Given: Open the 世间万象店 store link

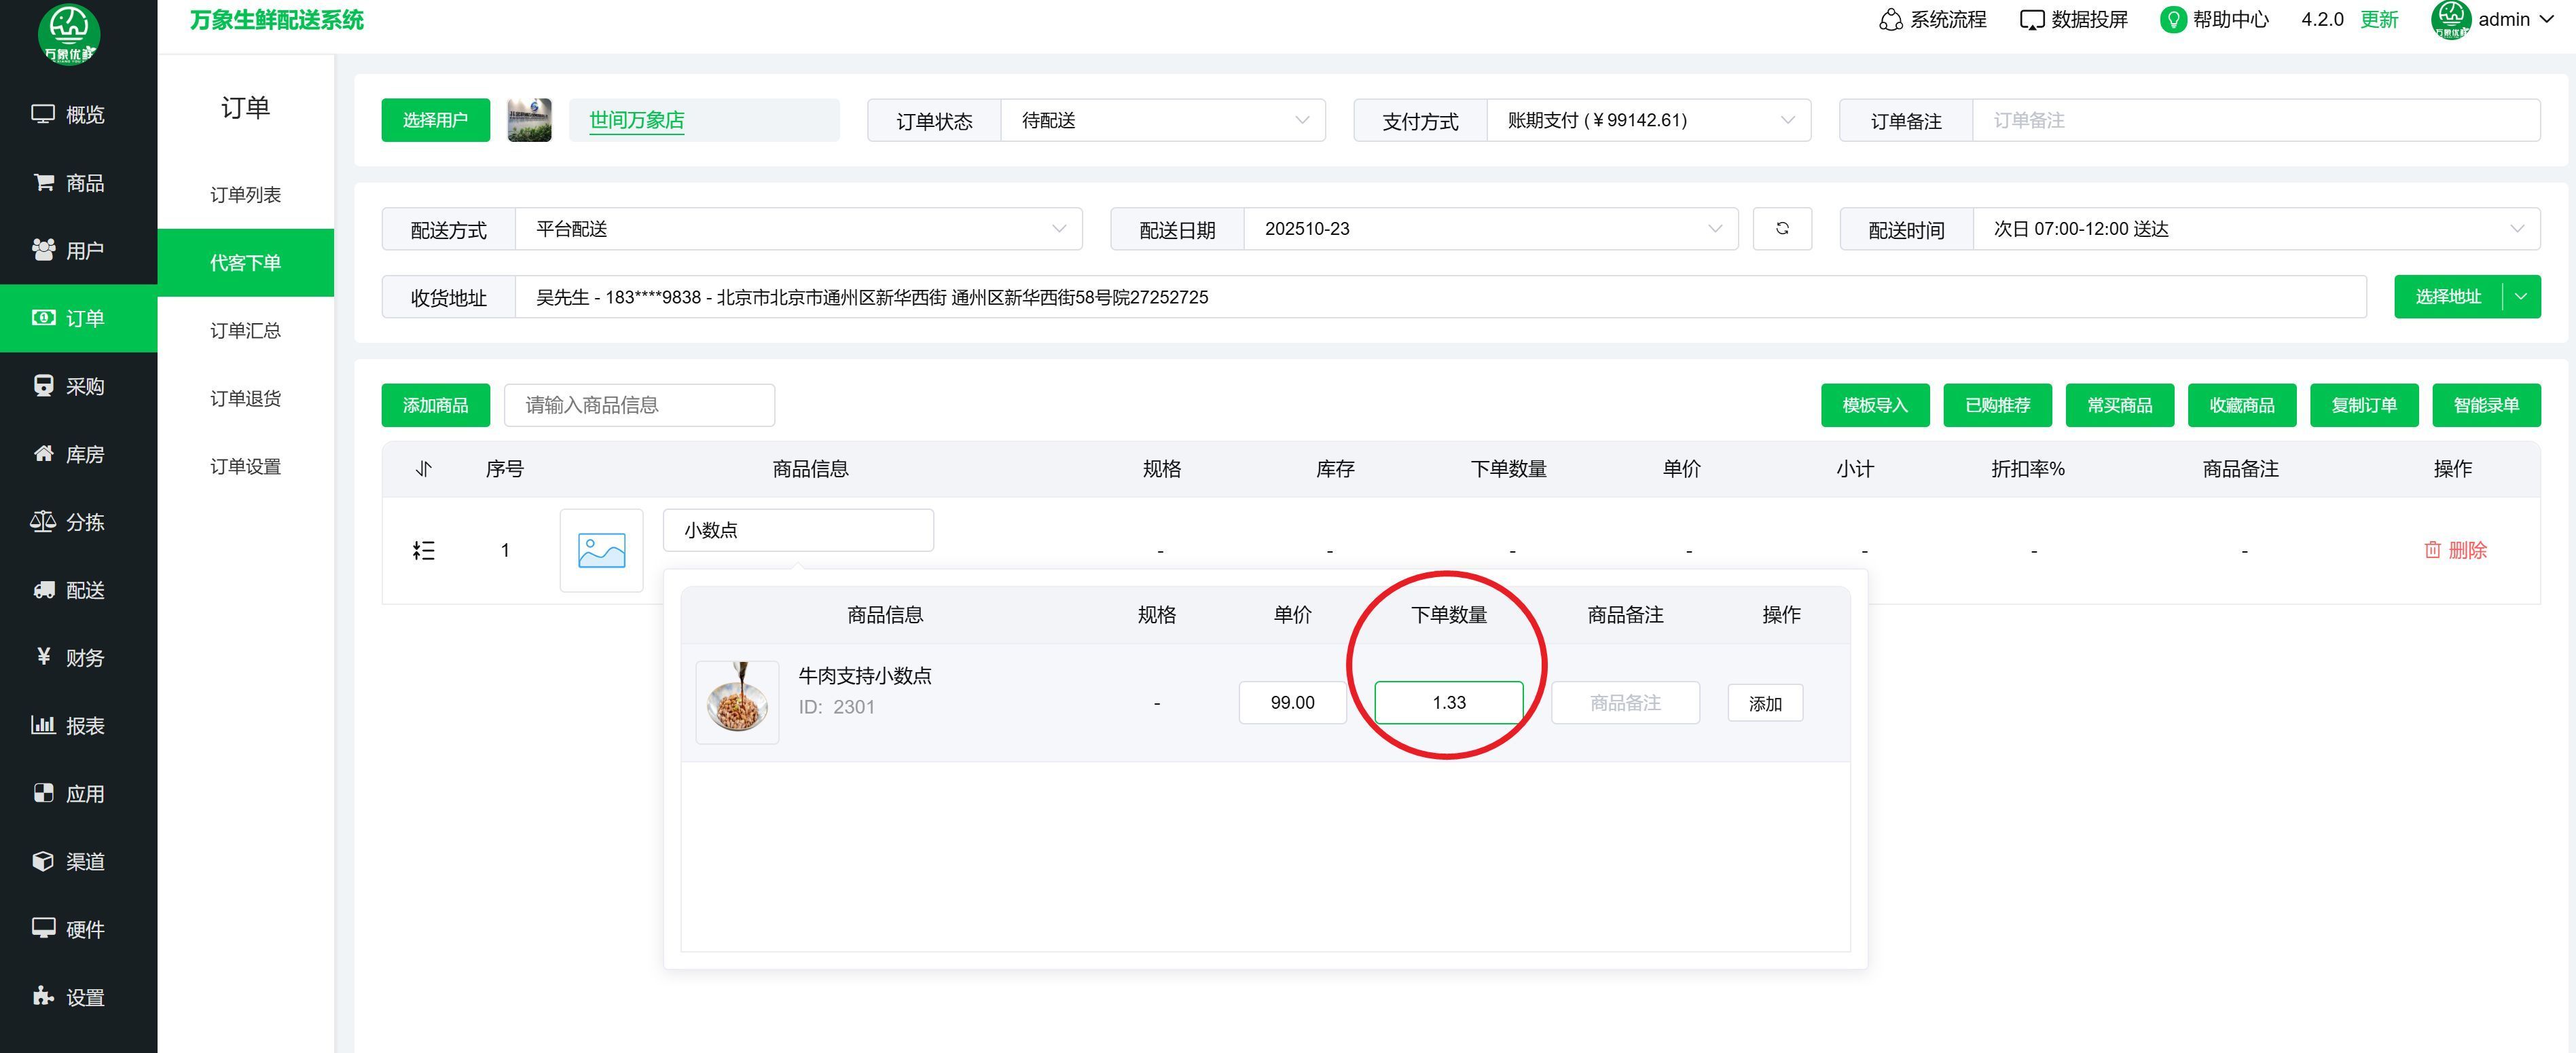Looking at the screenshot, I should [636, 120].
